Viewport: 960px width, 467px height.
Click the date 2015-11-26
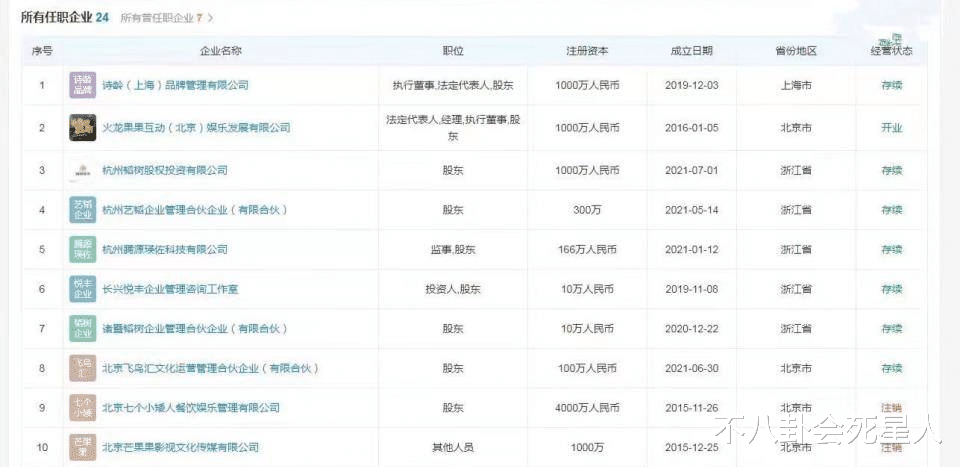click(691, 408)
